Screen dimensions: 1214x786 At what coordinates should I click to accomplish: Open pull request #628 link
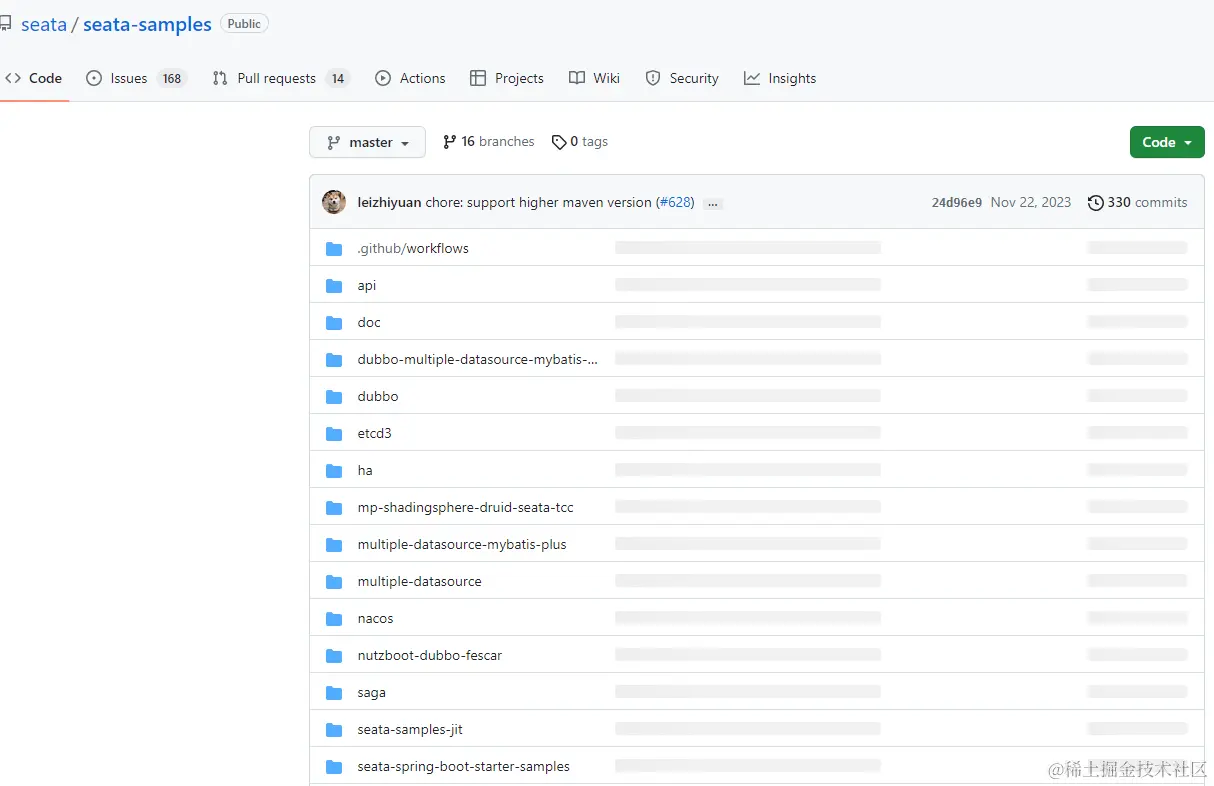[675, 202]
